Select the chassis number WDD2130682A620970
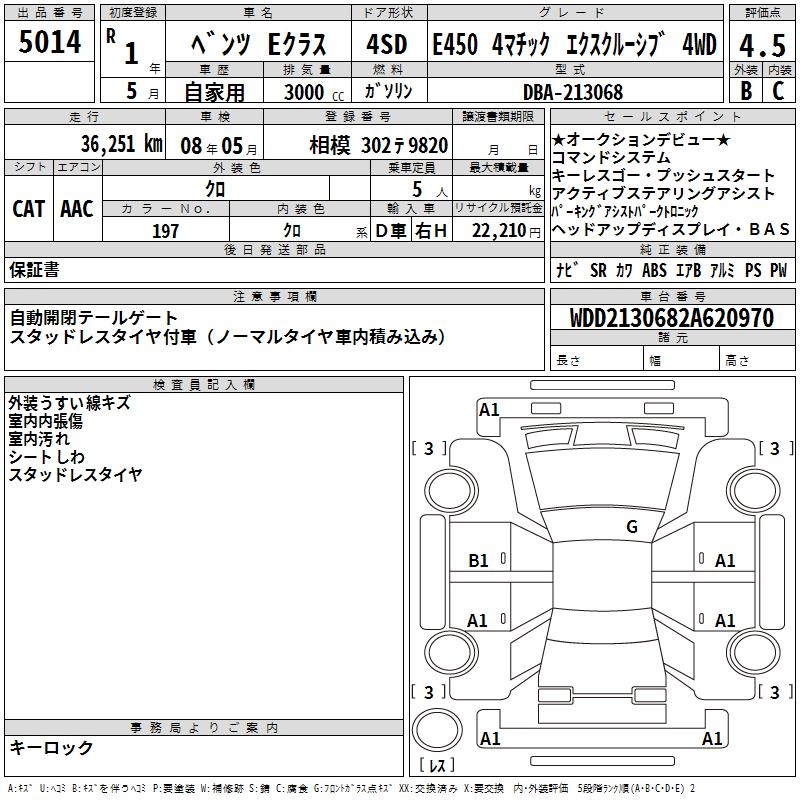 click(672, 318)
